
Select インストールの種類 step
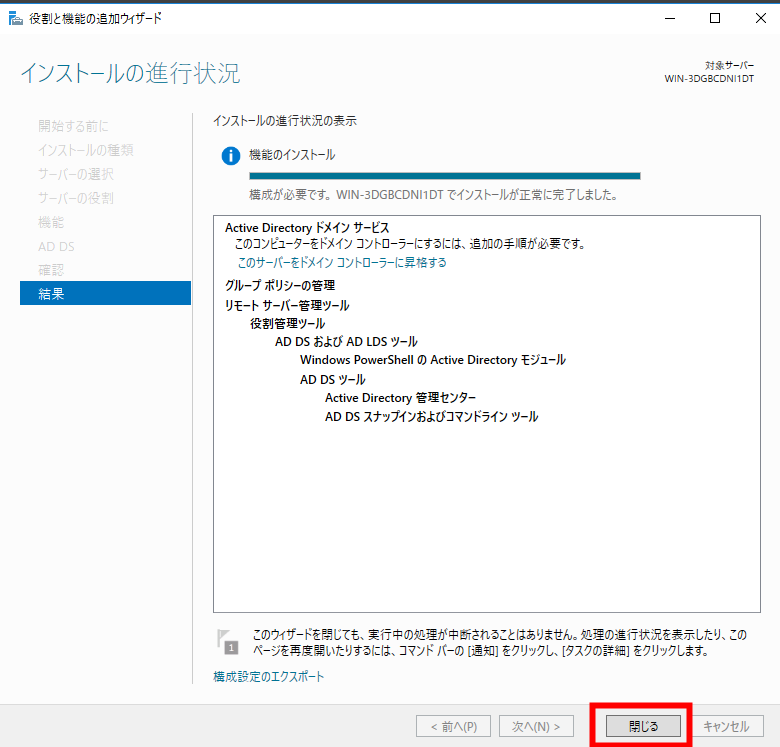tap(86, 150)
